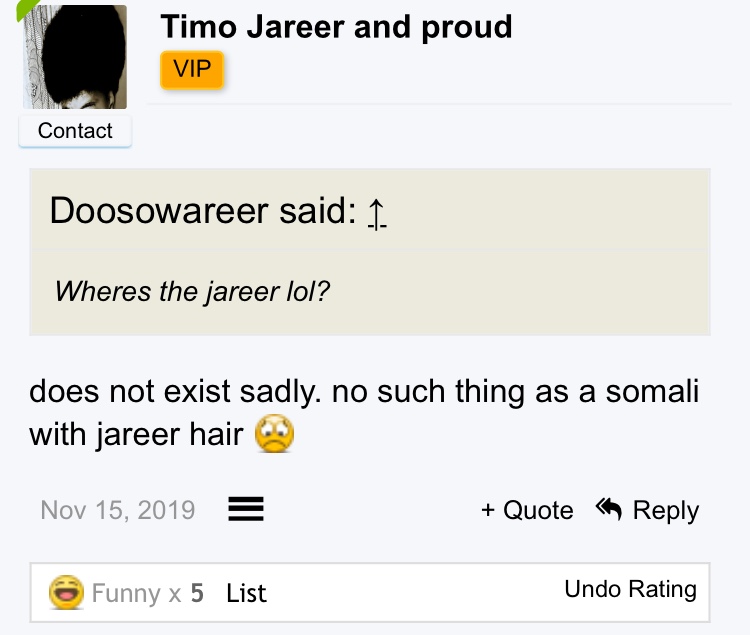Screen dimensions: 750x635
Task: Show the List of raters
Action: tap(246, 593)
